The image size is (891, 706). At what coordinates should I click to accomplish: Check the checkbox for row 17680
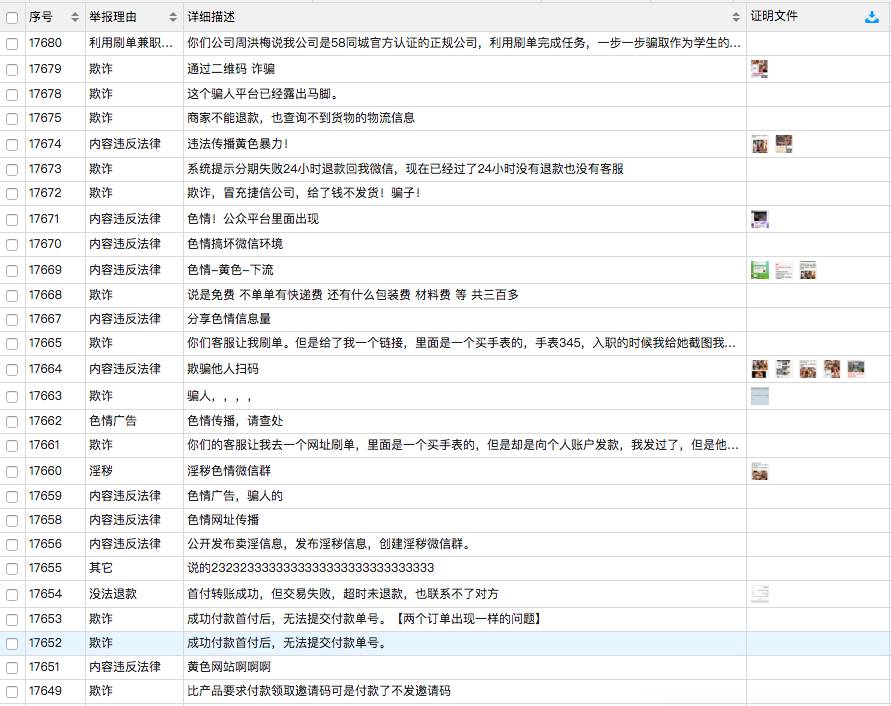point(12,44)
